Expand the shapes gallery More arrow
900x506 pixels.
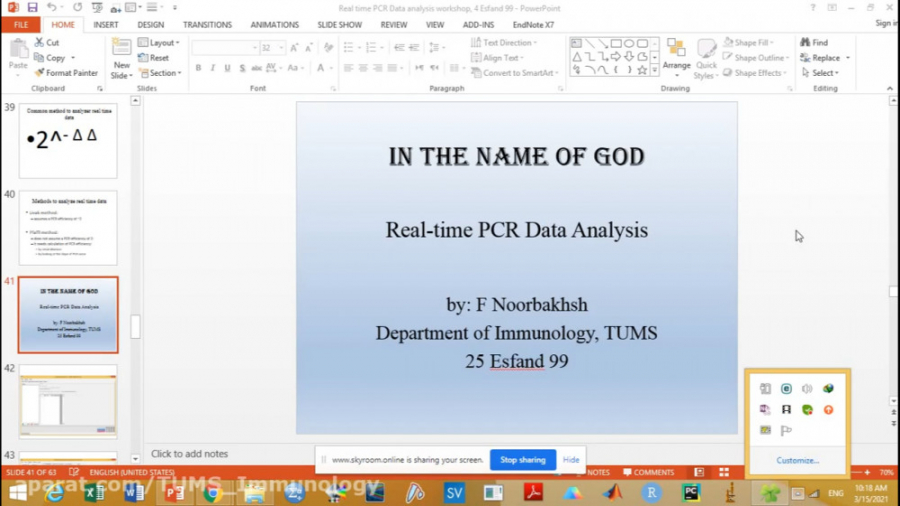[654, 70]
